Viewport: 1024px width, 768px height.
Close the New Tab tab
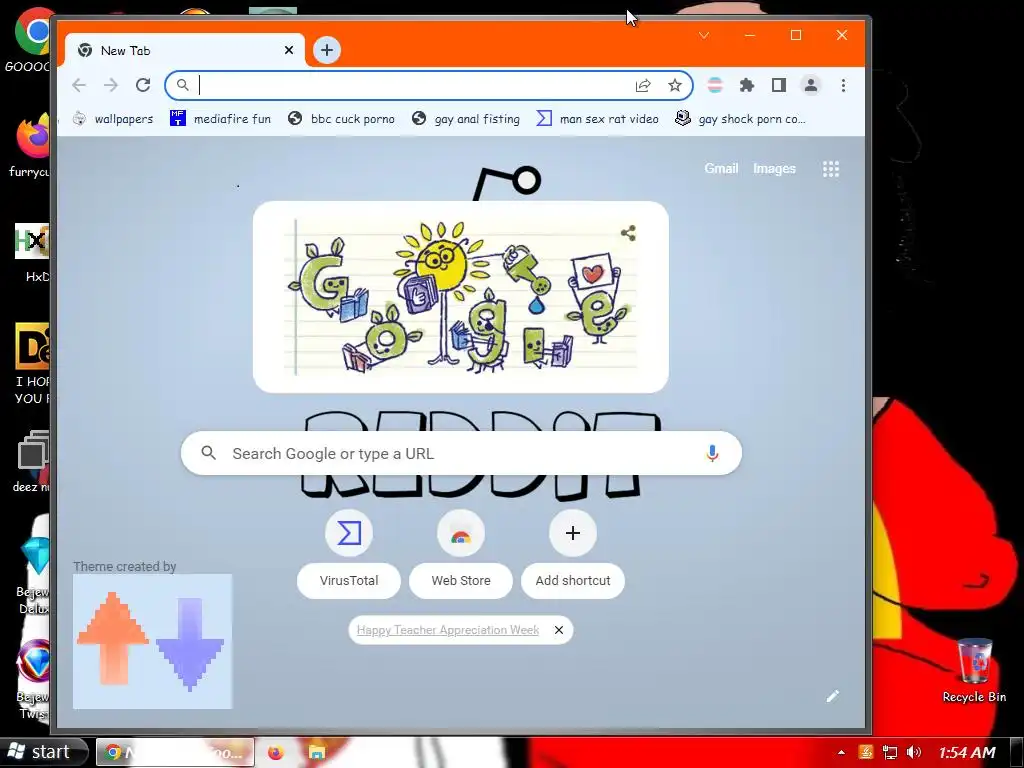[x=289, y=50]
